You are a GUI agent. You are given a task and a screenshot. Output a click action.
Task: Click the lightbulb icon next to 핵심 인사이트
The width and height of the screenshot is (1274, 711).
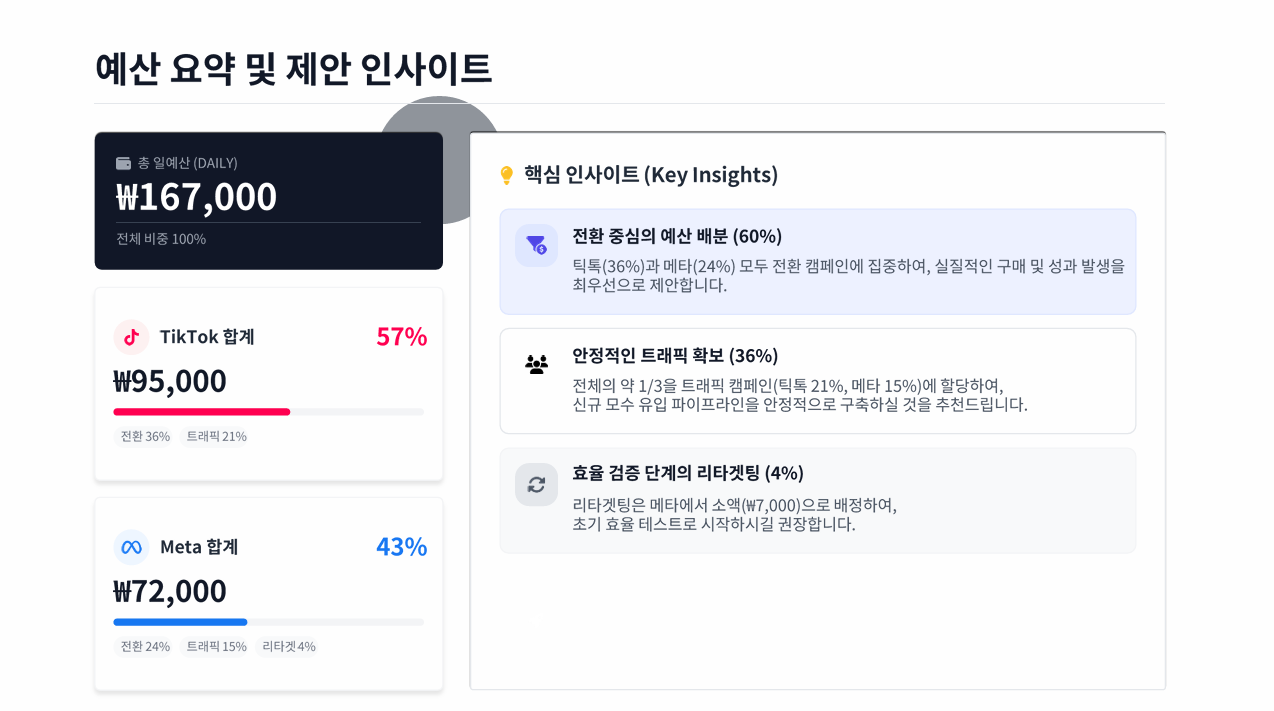[x=506, y=175]
